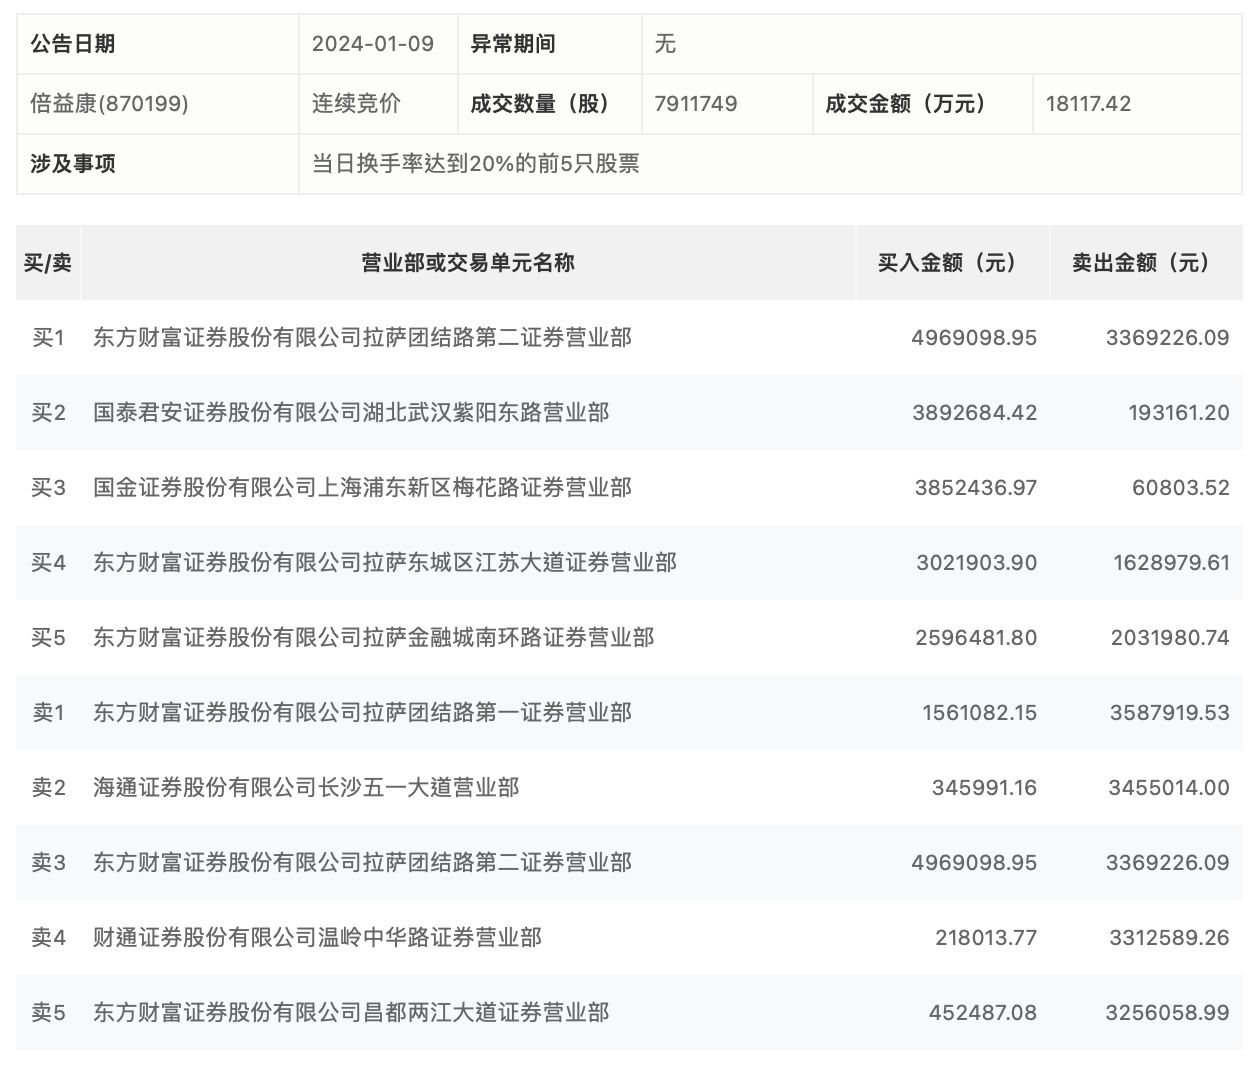Select 国金证券 上海浦东新区梅花路 branch name
This screenshot has height=1072, width=1252.
coord(362,488)
